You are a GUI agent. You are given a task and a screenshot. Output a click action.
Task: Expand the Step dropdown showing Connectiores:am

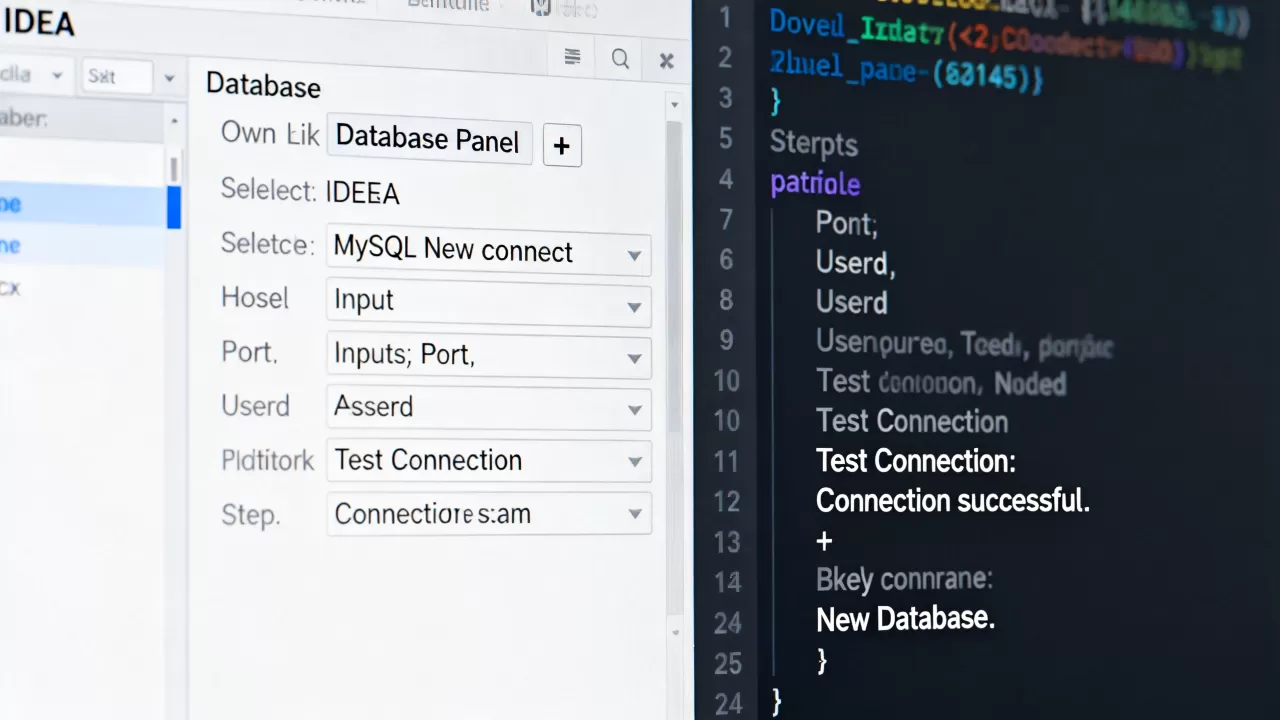click(489, 515)
